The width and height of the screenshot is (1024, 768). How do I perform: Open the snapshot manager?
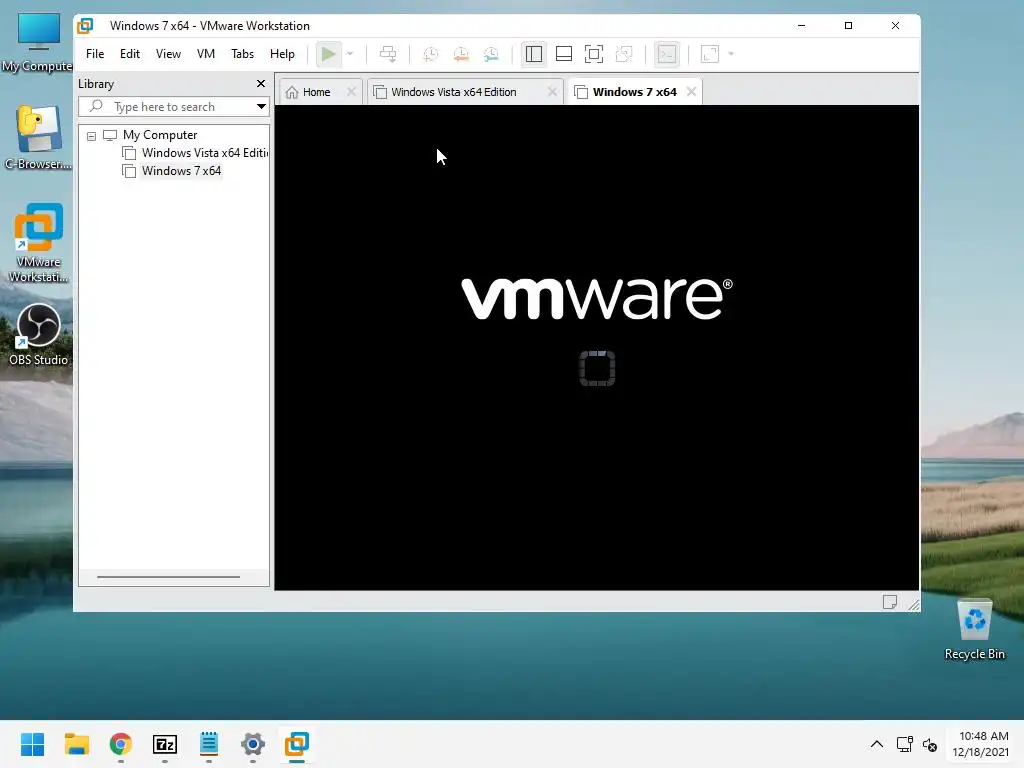[x=491, y=54]
